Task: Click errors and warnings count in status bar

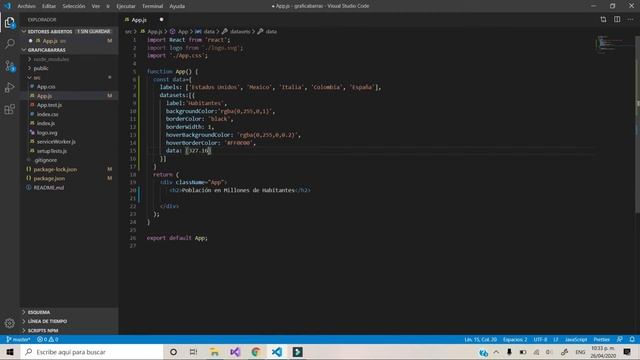Action: pyautogui.click(x=47, y=339)
